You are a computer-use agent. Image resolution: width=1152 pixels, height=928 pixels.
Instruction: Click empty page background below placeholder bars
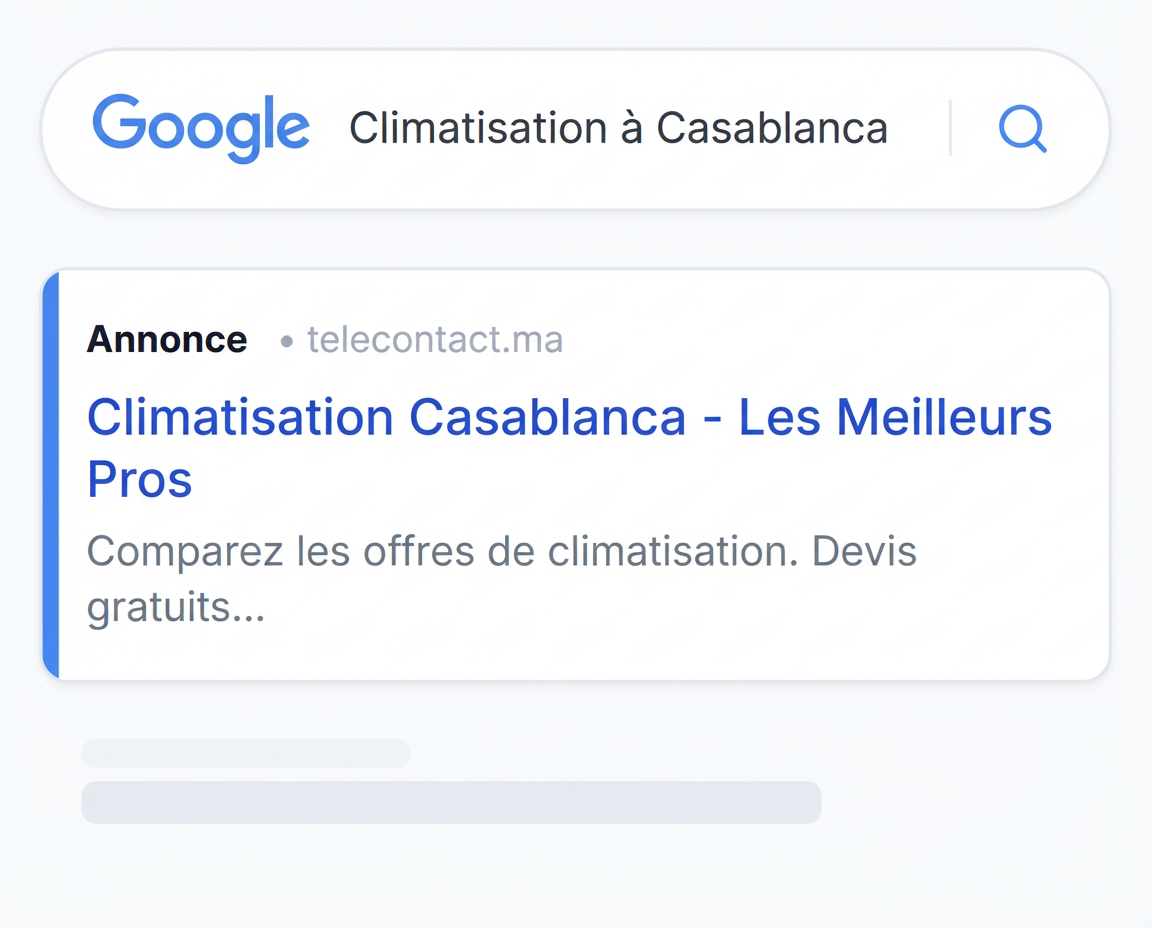tap(576, 880)
